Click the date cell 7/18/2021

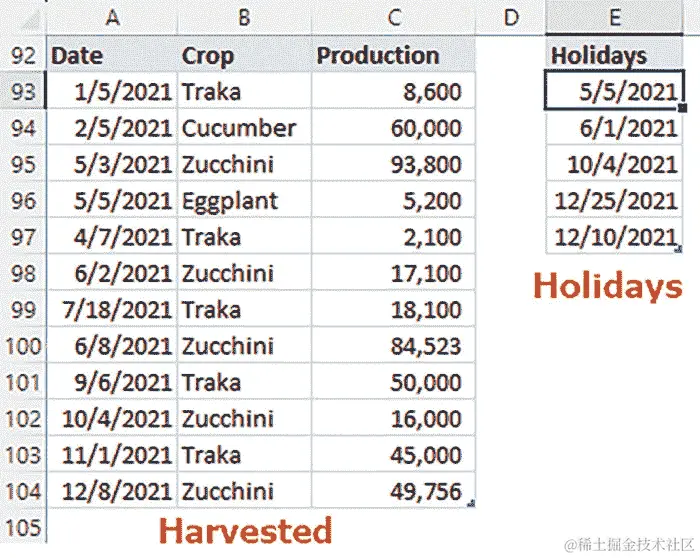click(112, 309)
